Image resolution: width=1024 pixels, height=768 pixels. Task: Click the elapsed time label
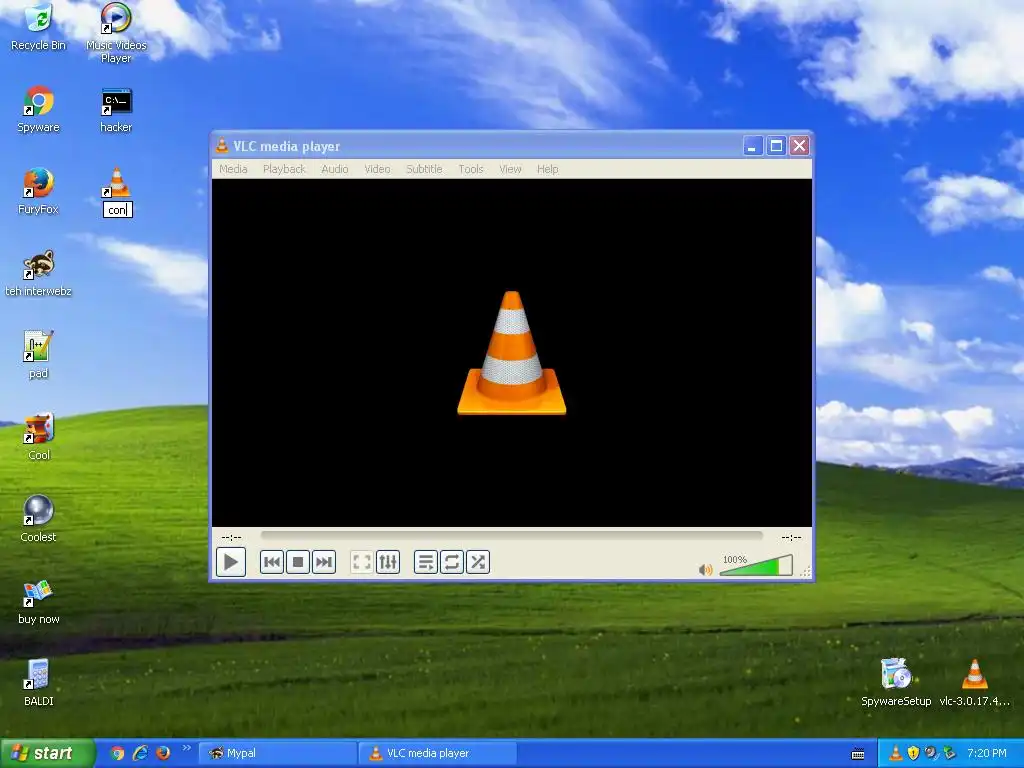pos(231,537)
